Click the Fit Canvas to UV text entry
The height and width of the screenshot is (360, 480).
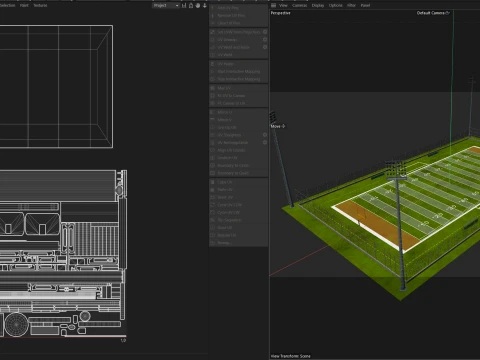pyautogui.click(x=231, y=103)
